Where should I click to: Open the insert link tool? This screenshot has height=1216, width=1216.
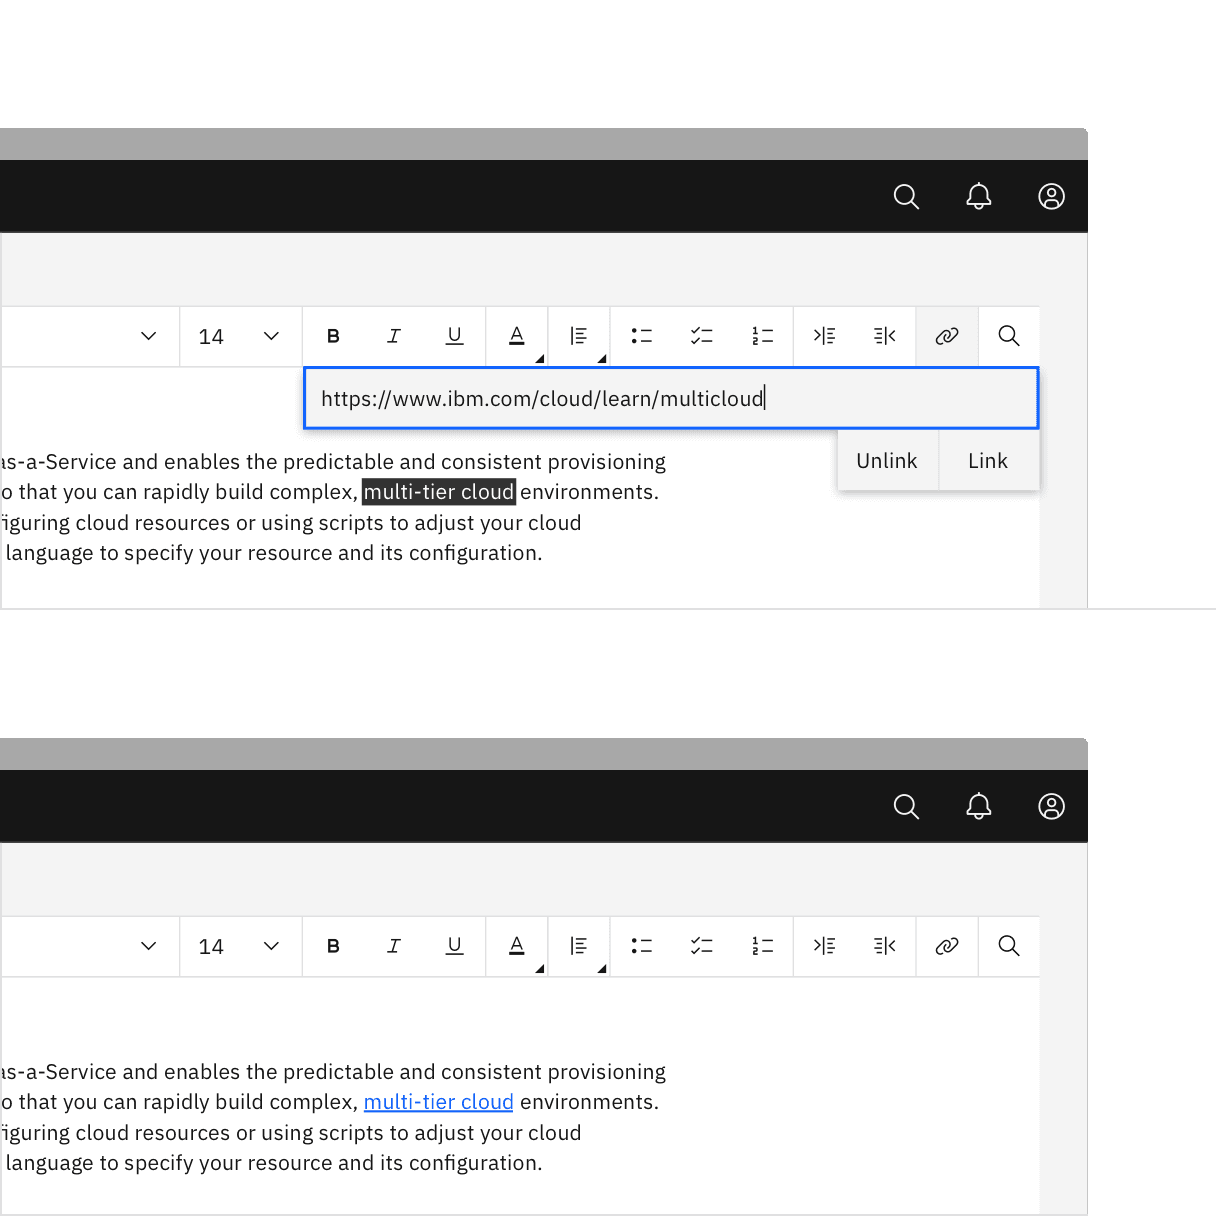coord(946,336)
